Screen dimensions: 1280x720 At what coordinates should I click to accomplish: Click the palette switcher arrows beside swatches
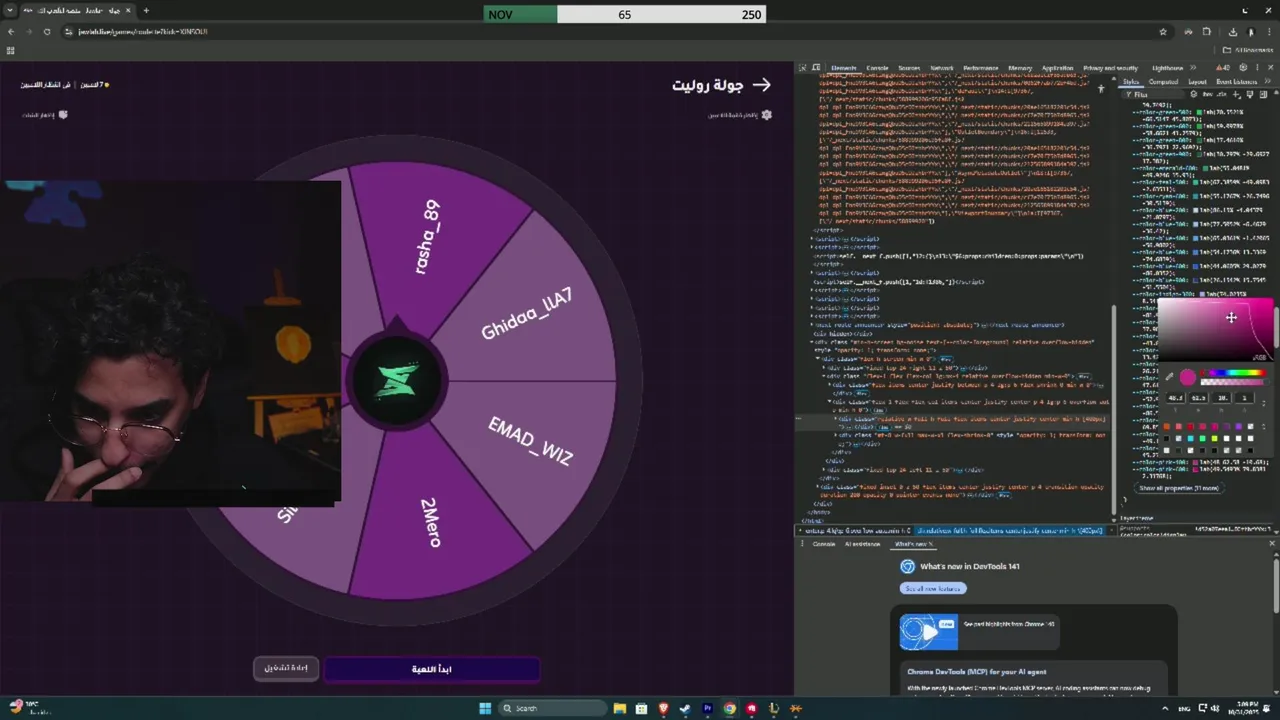pos(1264,426)
